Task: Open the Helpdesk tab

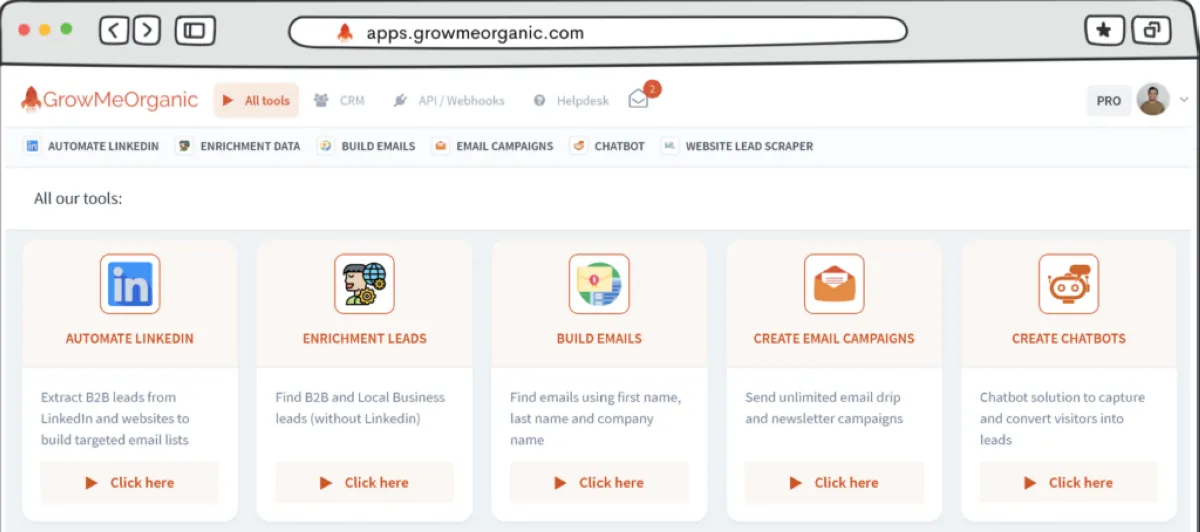Action: (571, 100)
